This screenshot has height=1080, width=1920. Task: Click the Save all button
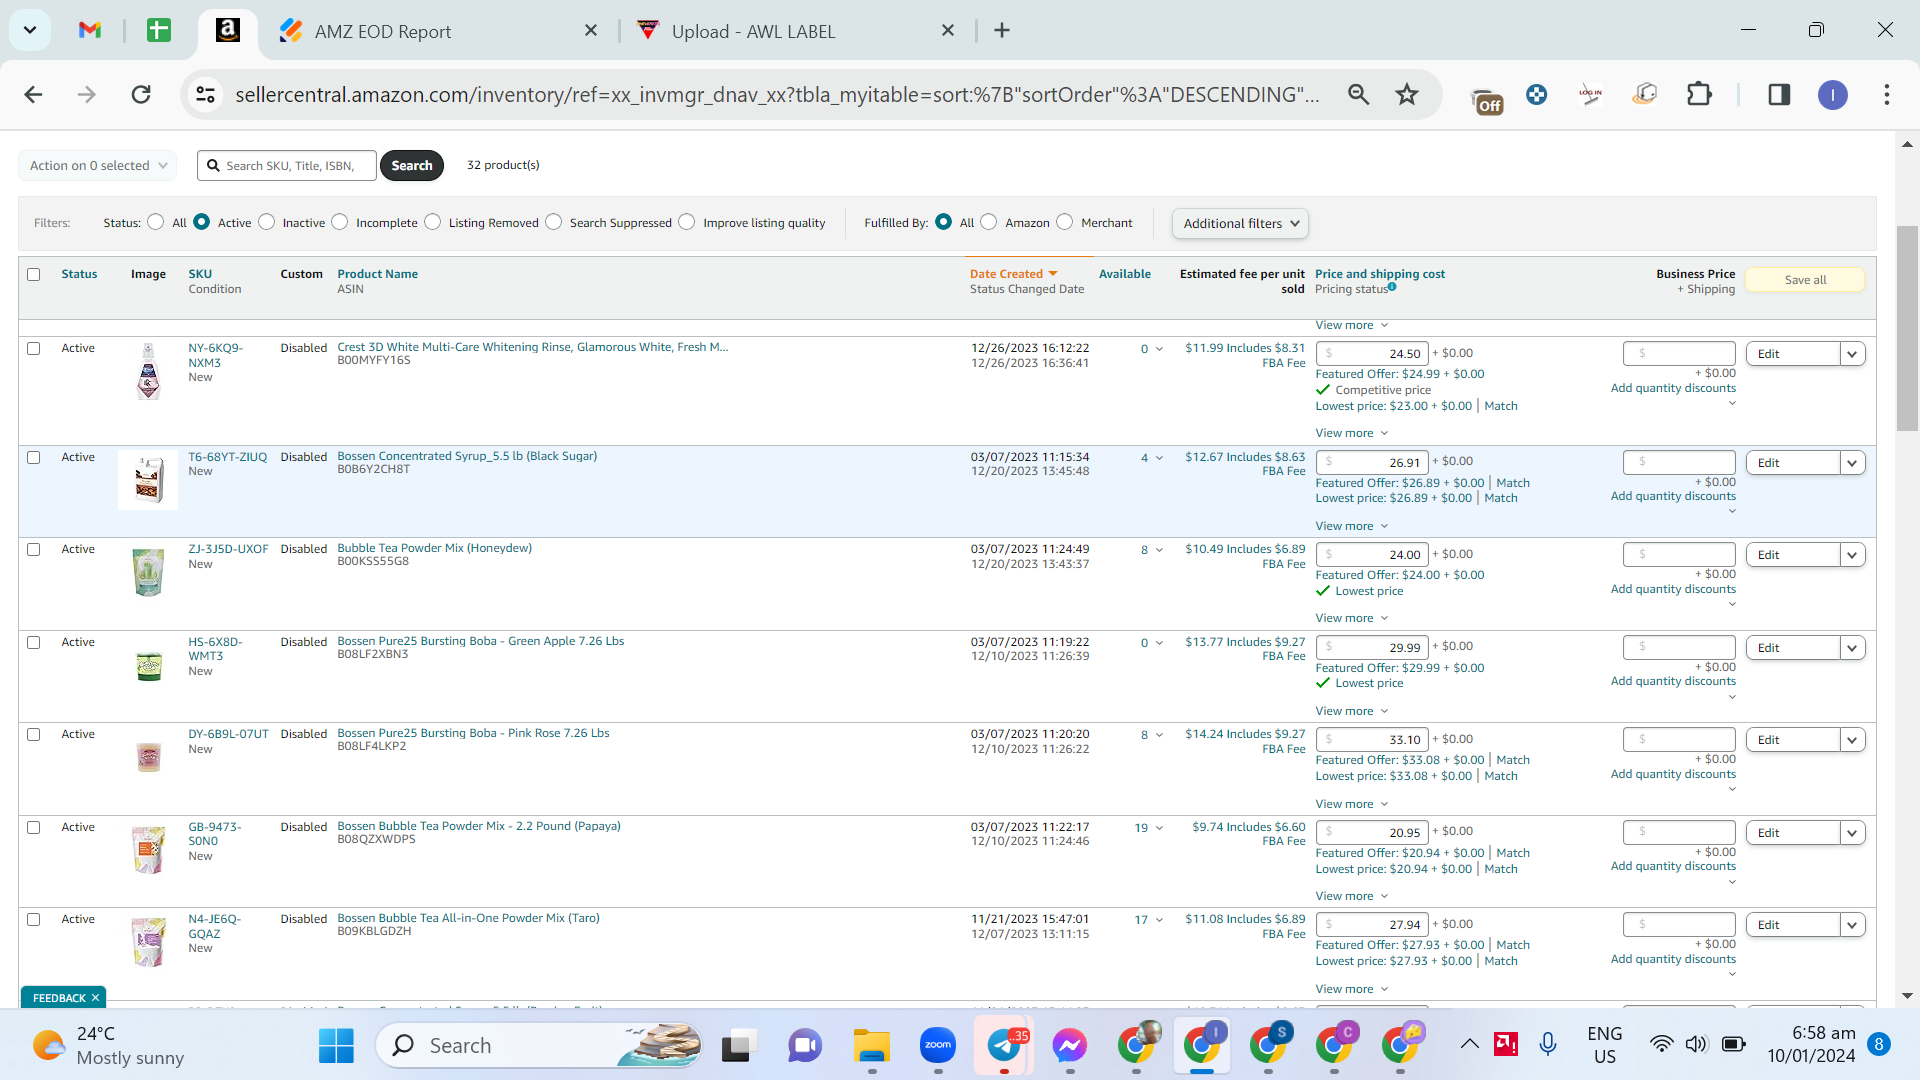pos(1805,280)
